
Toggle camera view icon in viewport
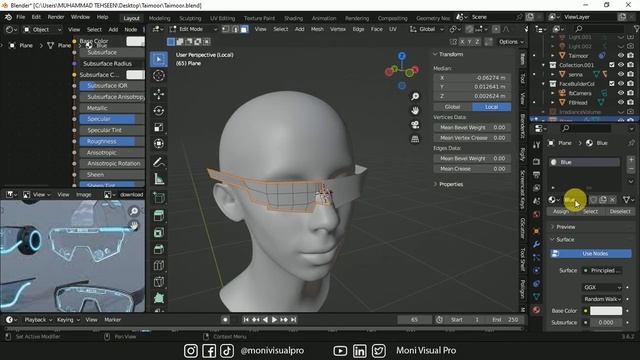point(415,125)
